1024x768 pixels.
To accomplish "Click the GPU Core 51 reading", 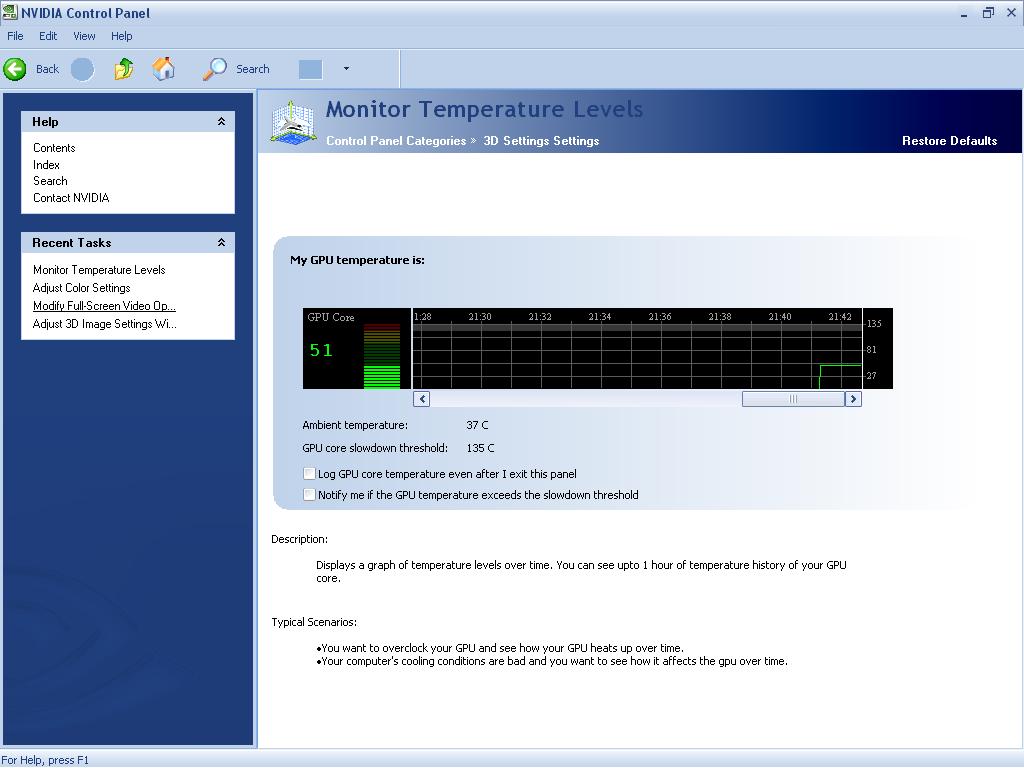I will 321,351.
